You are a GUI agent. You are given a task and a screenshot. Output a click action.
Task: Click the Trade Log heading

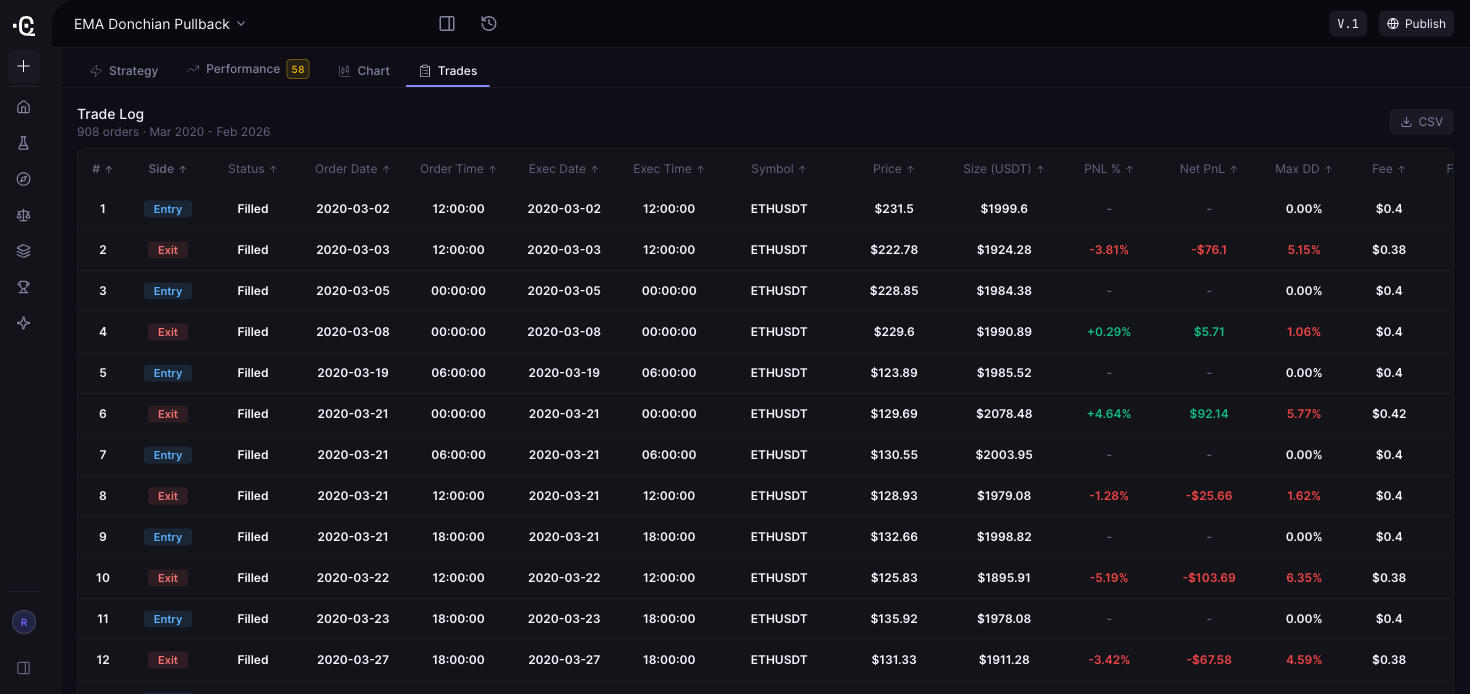110,114
